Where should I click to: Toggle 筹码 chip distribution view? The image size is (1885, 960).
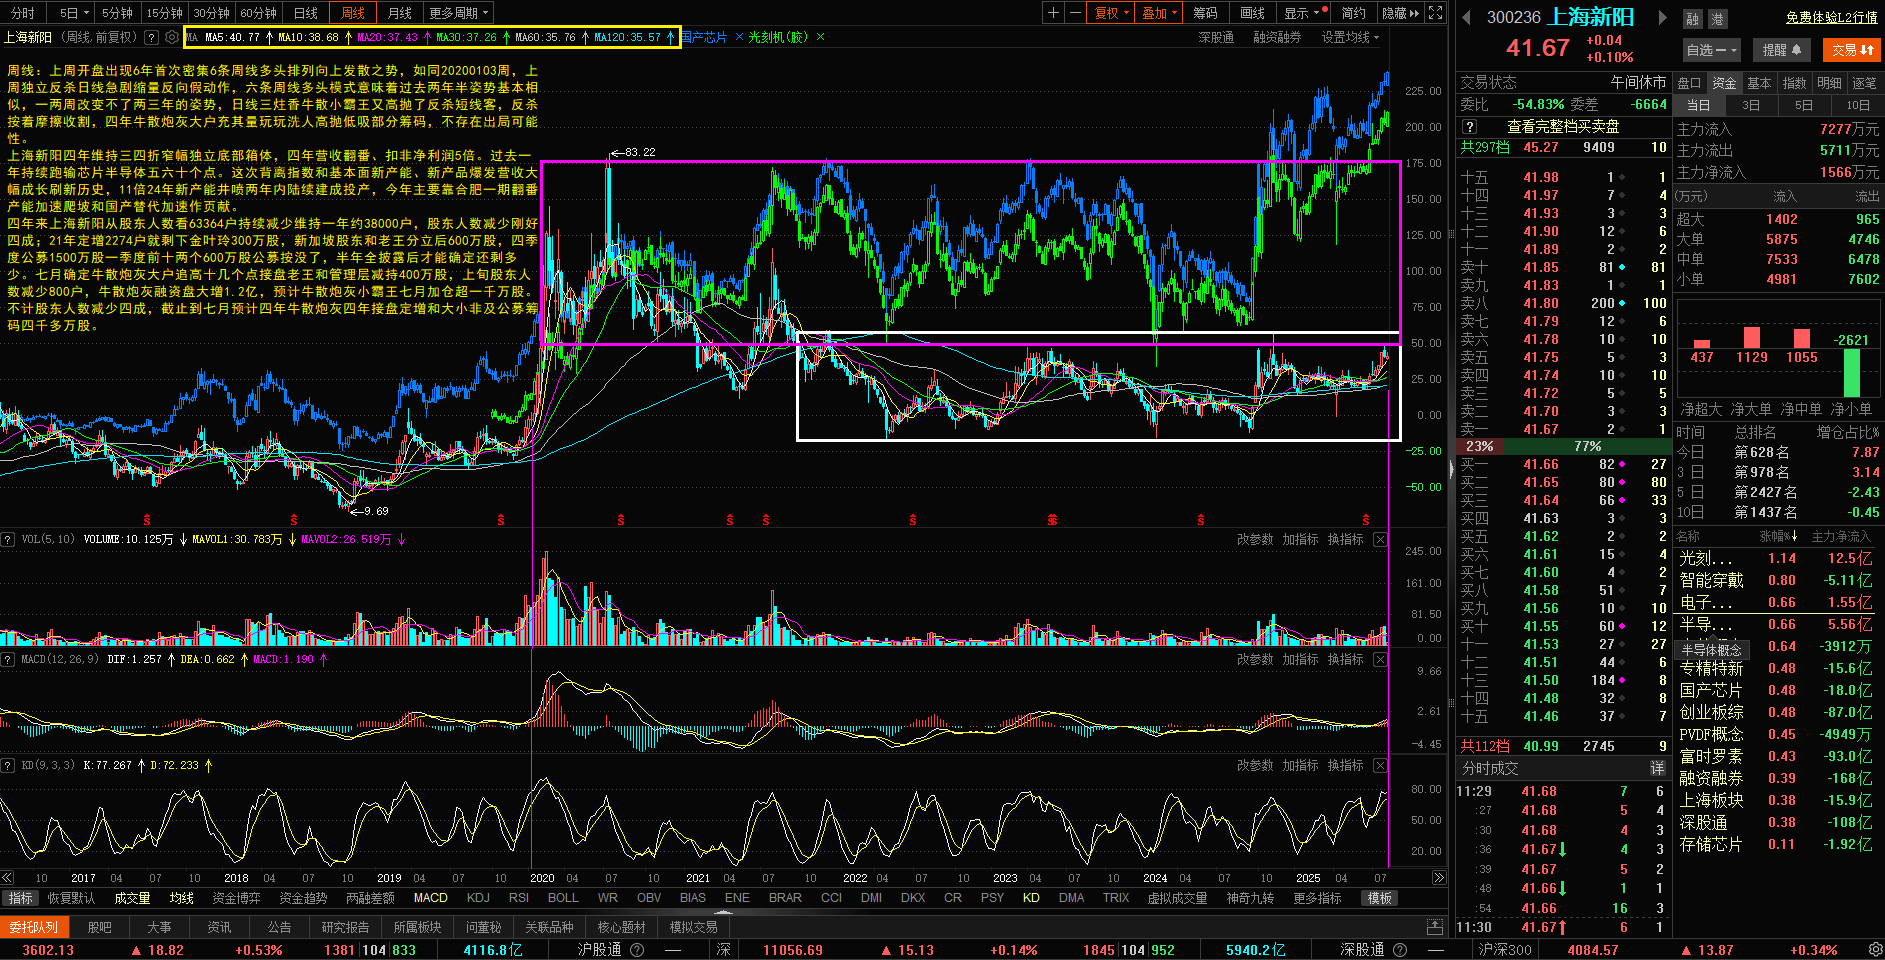[x=1205, y=13]
